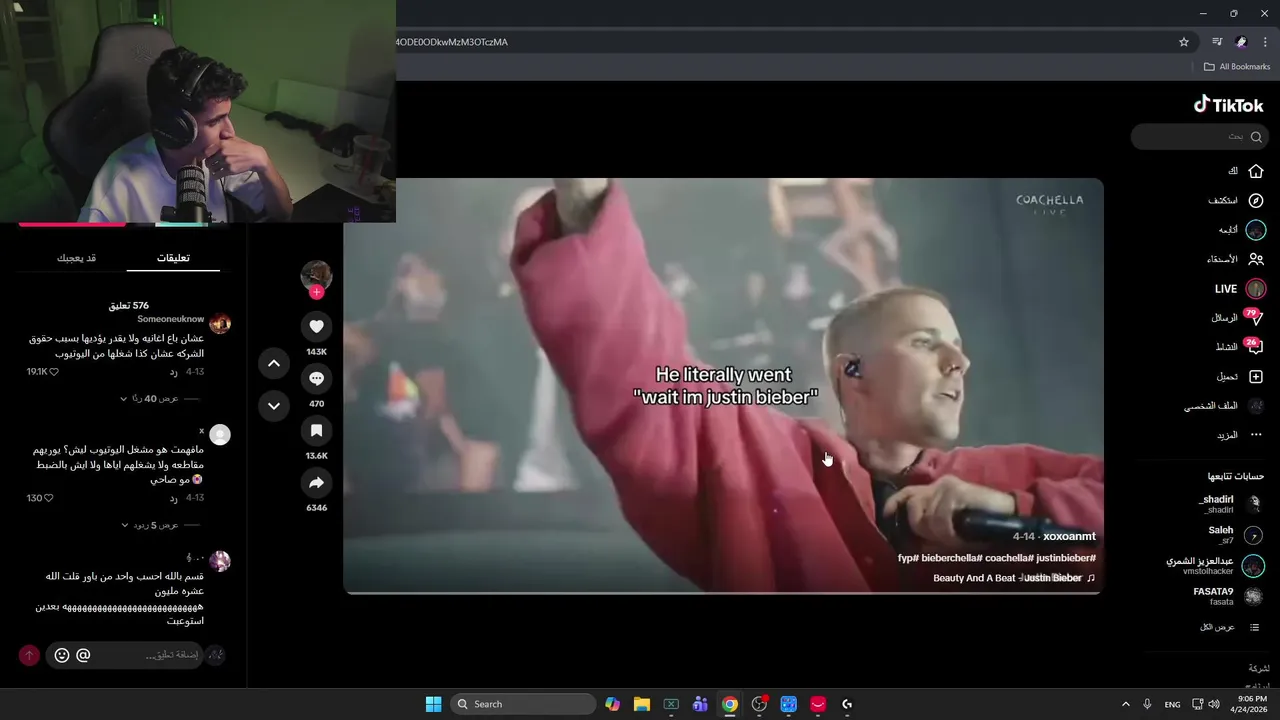The height and width of the screenshot is (720, 1280).
Task: Bookmark the video with the save icon
Action: point(316,430)
